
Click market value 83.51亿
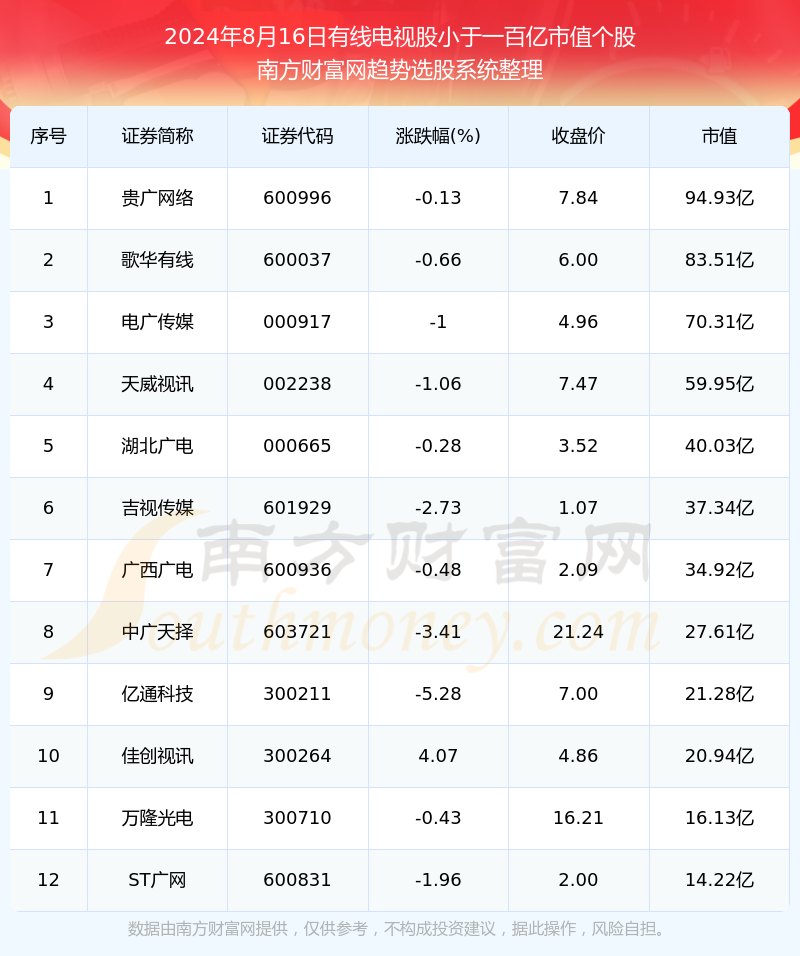[x=720, y=260]
